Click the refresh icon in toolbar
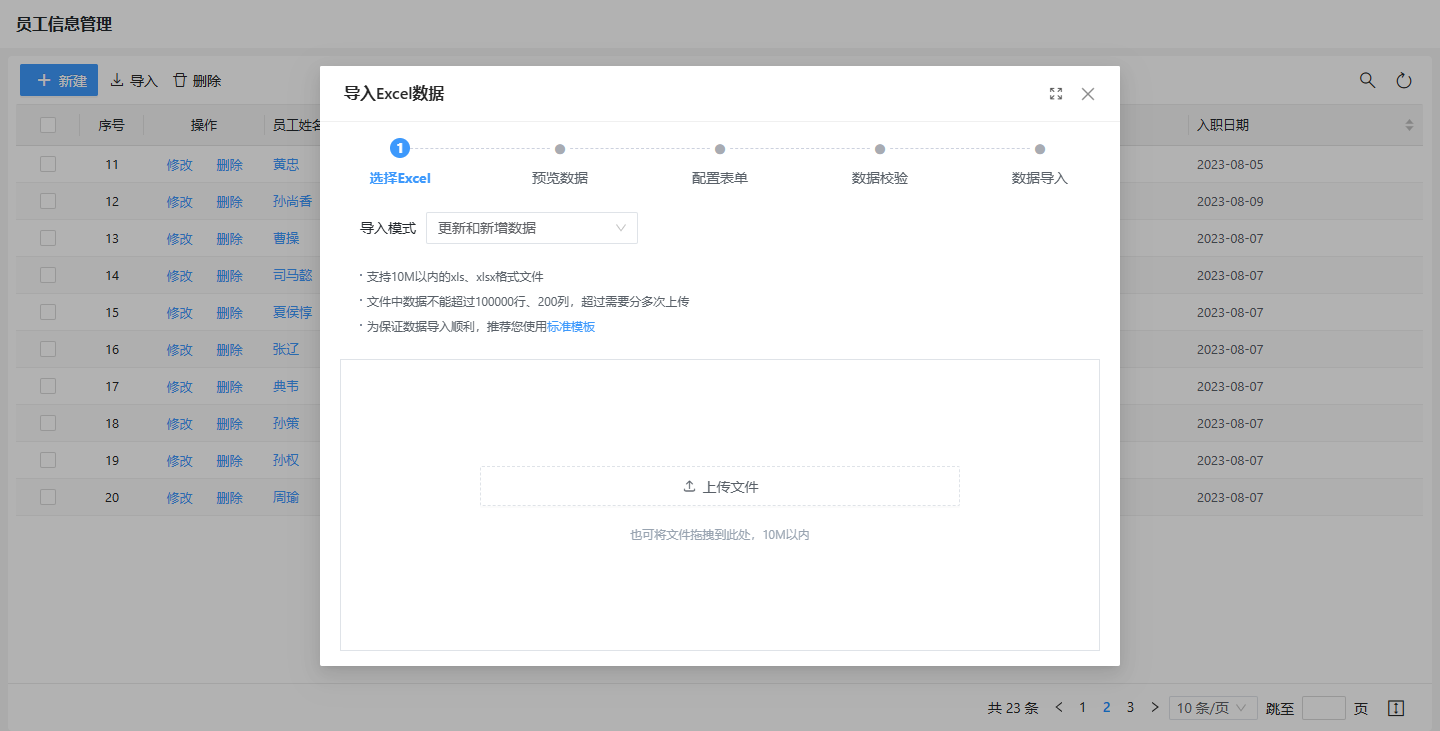This screenshot has height=731, width=1440. [x=1404, y=81]
